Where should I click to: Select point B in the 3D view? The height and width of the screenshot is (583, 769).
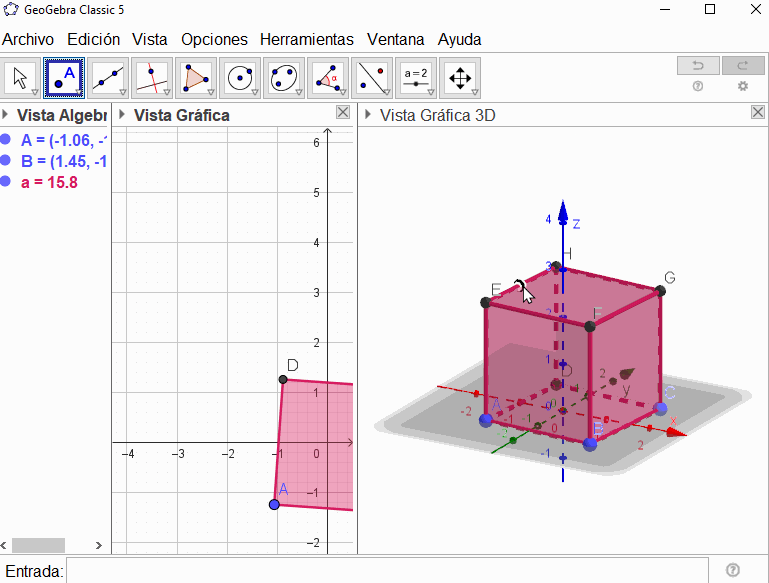tap(590, 444)
